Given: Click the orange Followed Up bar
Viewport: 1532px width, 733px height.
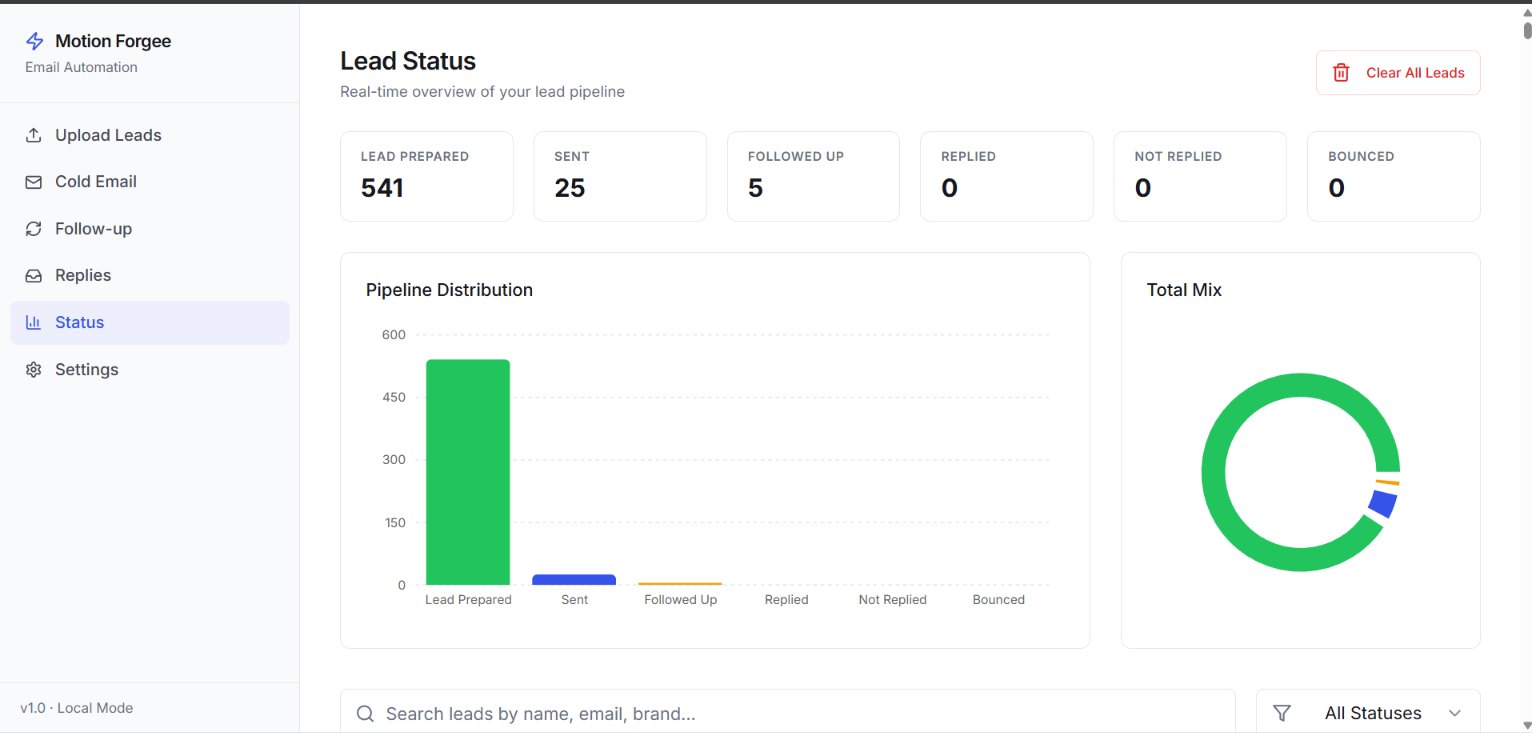Looking at the screenshot, I should coord(680,584).
